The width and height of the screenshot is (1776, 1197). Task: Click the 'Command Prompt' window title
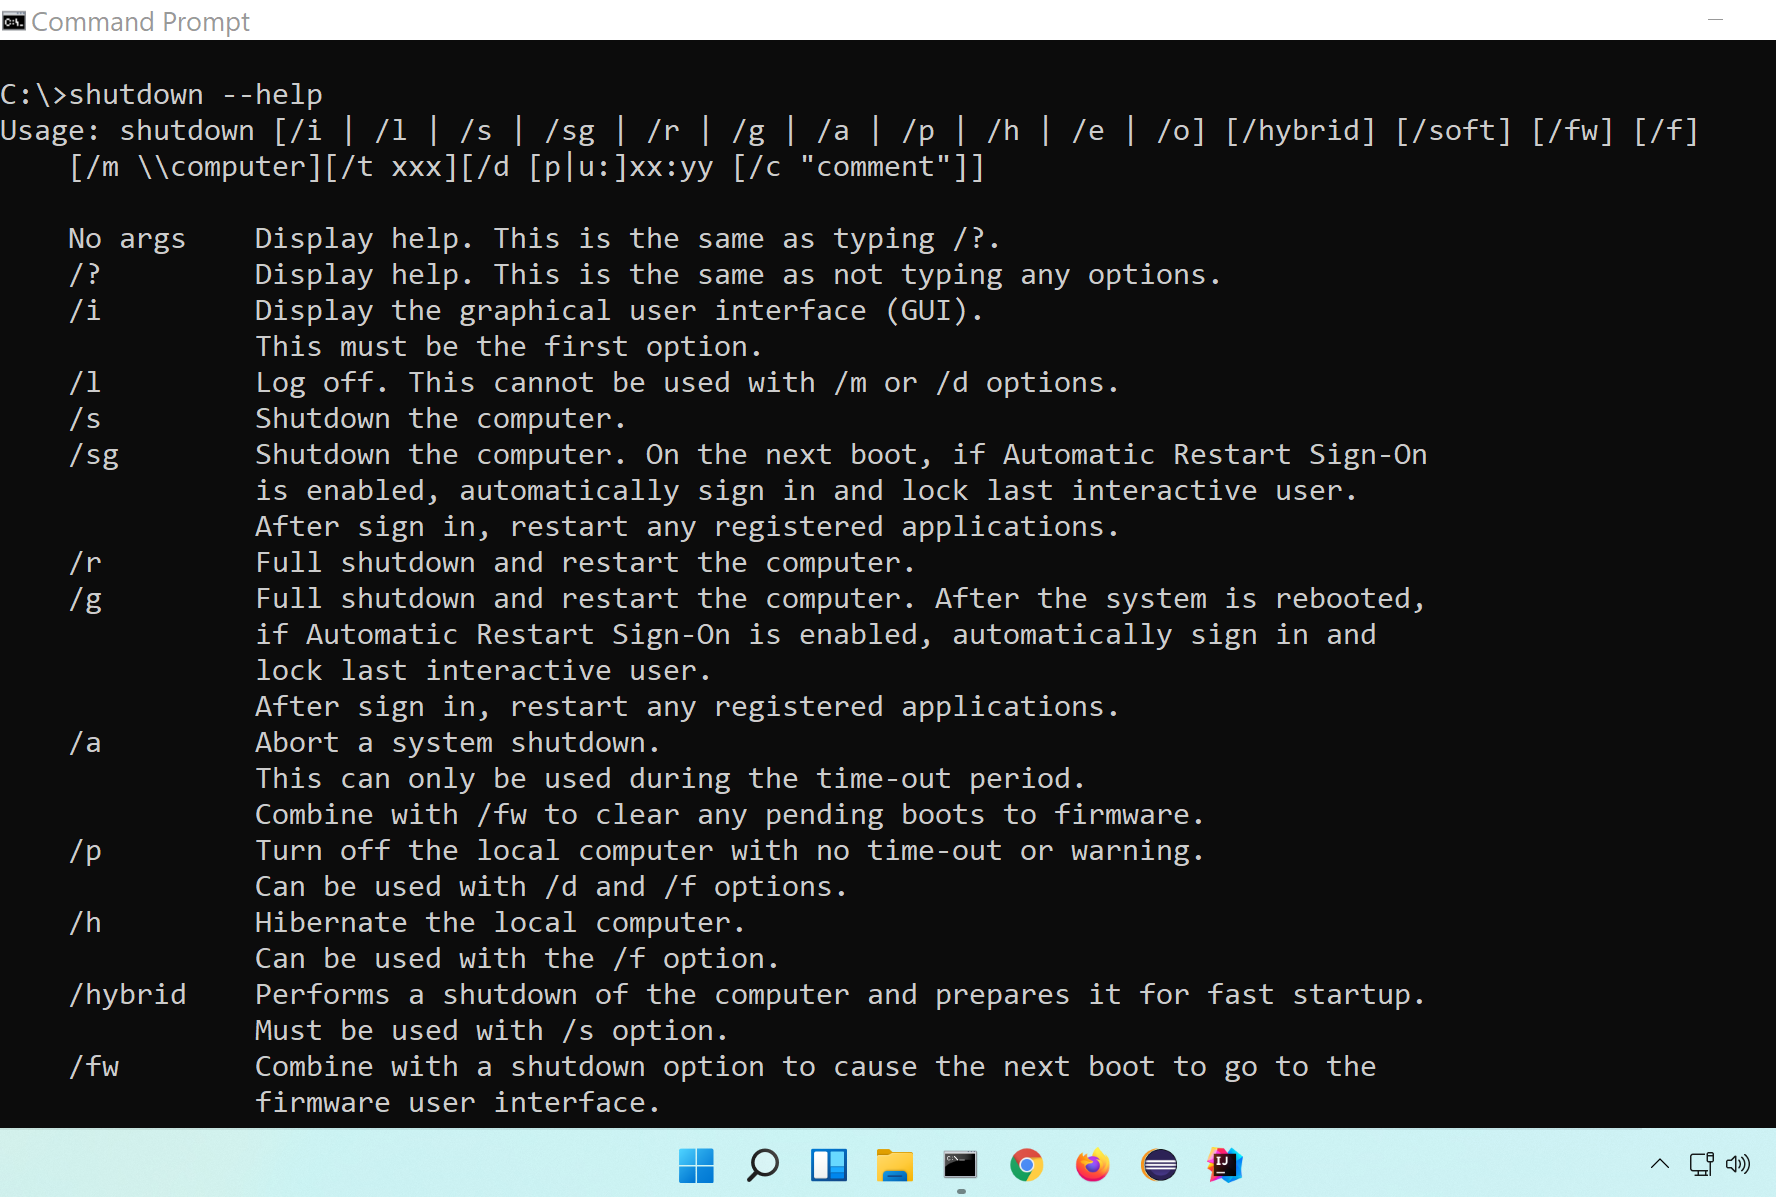click(141, 22)
